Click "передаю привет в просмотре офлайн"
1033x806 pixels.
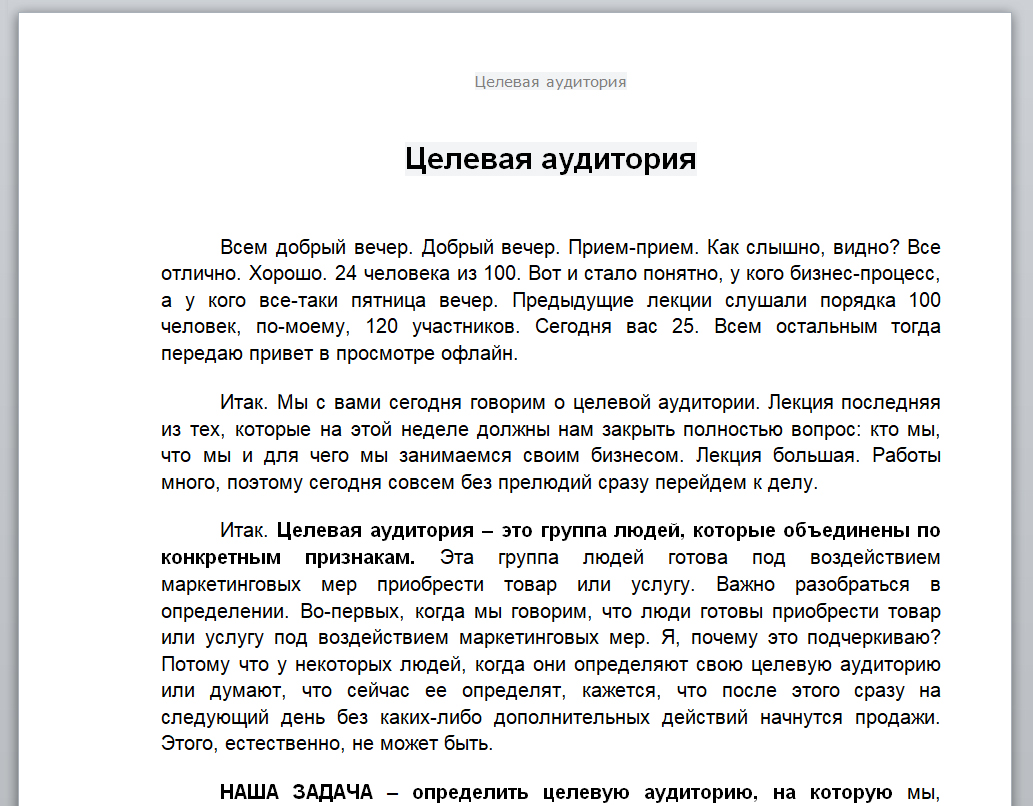[x=339, y=354]
